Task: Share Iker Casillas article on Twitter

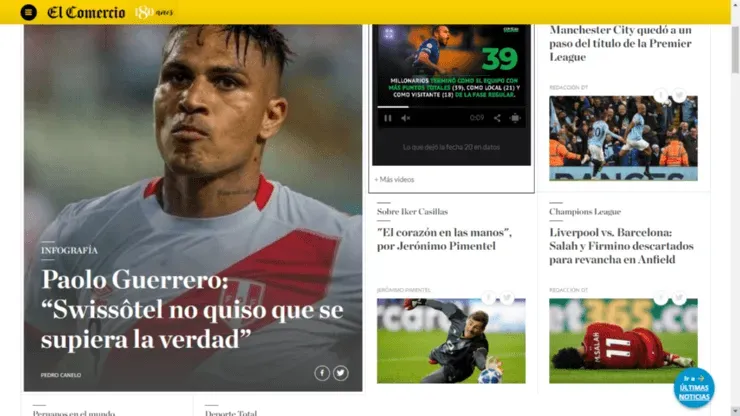Action: click(507, 298)
